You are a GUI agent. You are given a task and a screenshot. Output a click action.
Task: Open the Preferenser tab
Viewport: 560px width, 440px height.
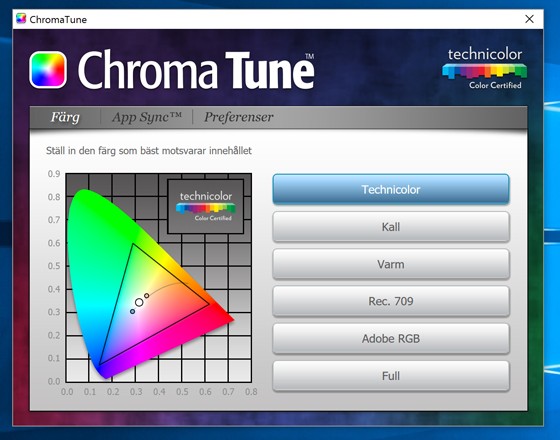(239, 117)
